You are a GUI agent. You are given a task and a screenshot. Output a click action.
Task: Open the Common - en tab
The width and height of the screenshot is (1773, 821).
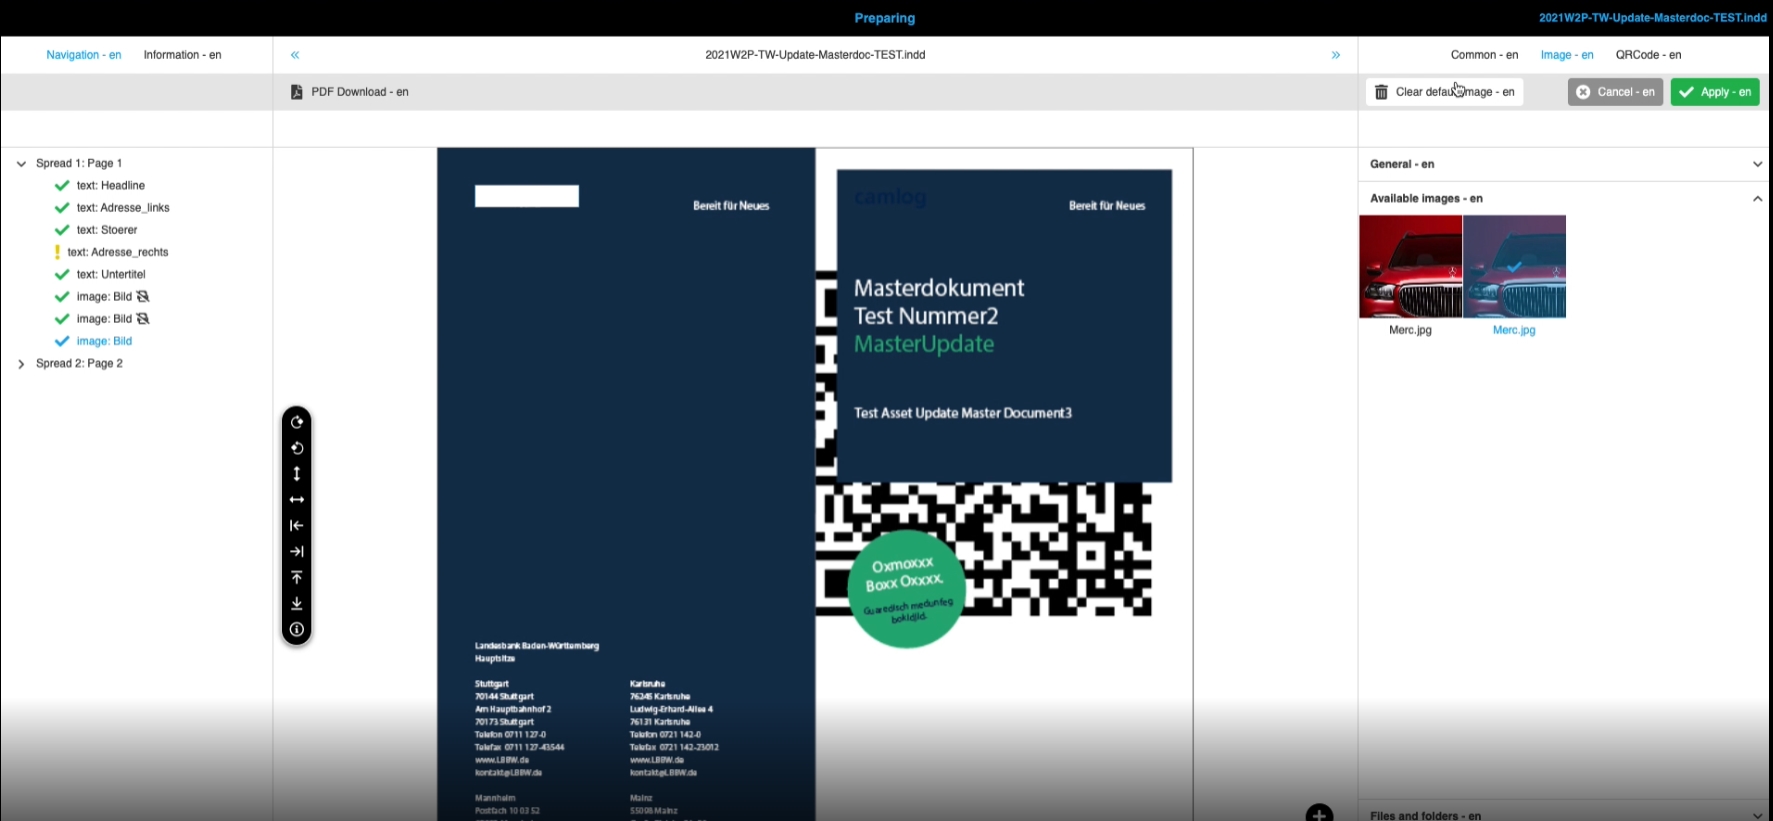[1484, 55]
